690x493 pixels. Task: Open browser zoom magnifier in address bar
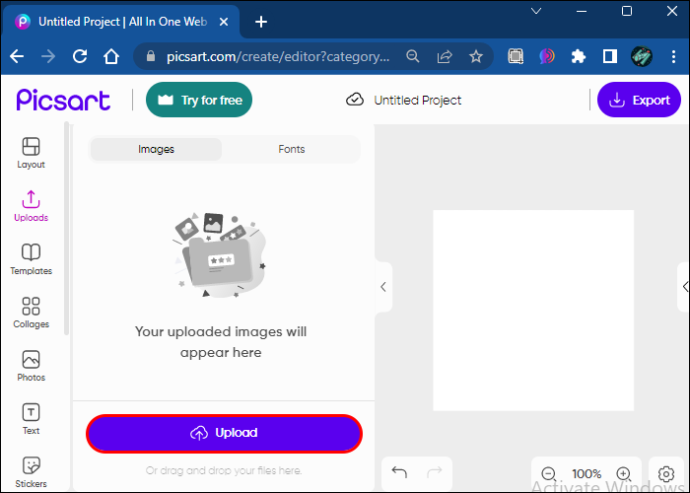coord(413,56)
